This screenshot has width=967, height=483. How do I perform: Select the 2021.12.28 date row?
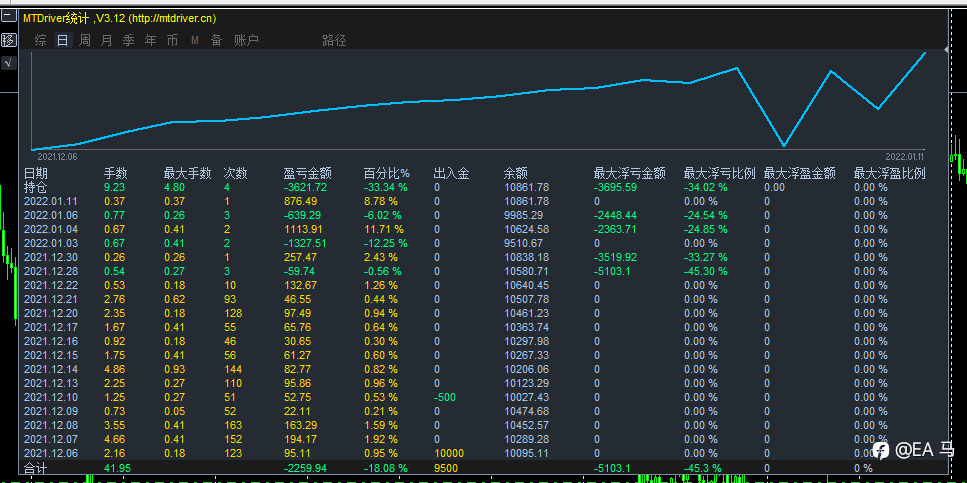click(x=484, y=271)
